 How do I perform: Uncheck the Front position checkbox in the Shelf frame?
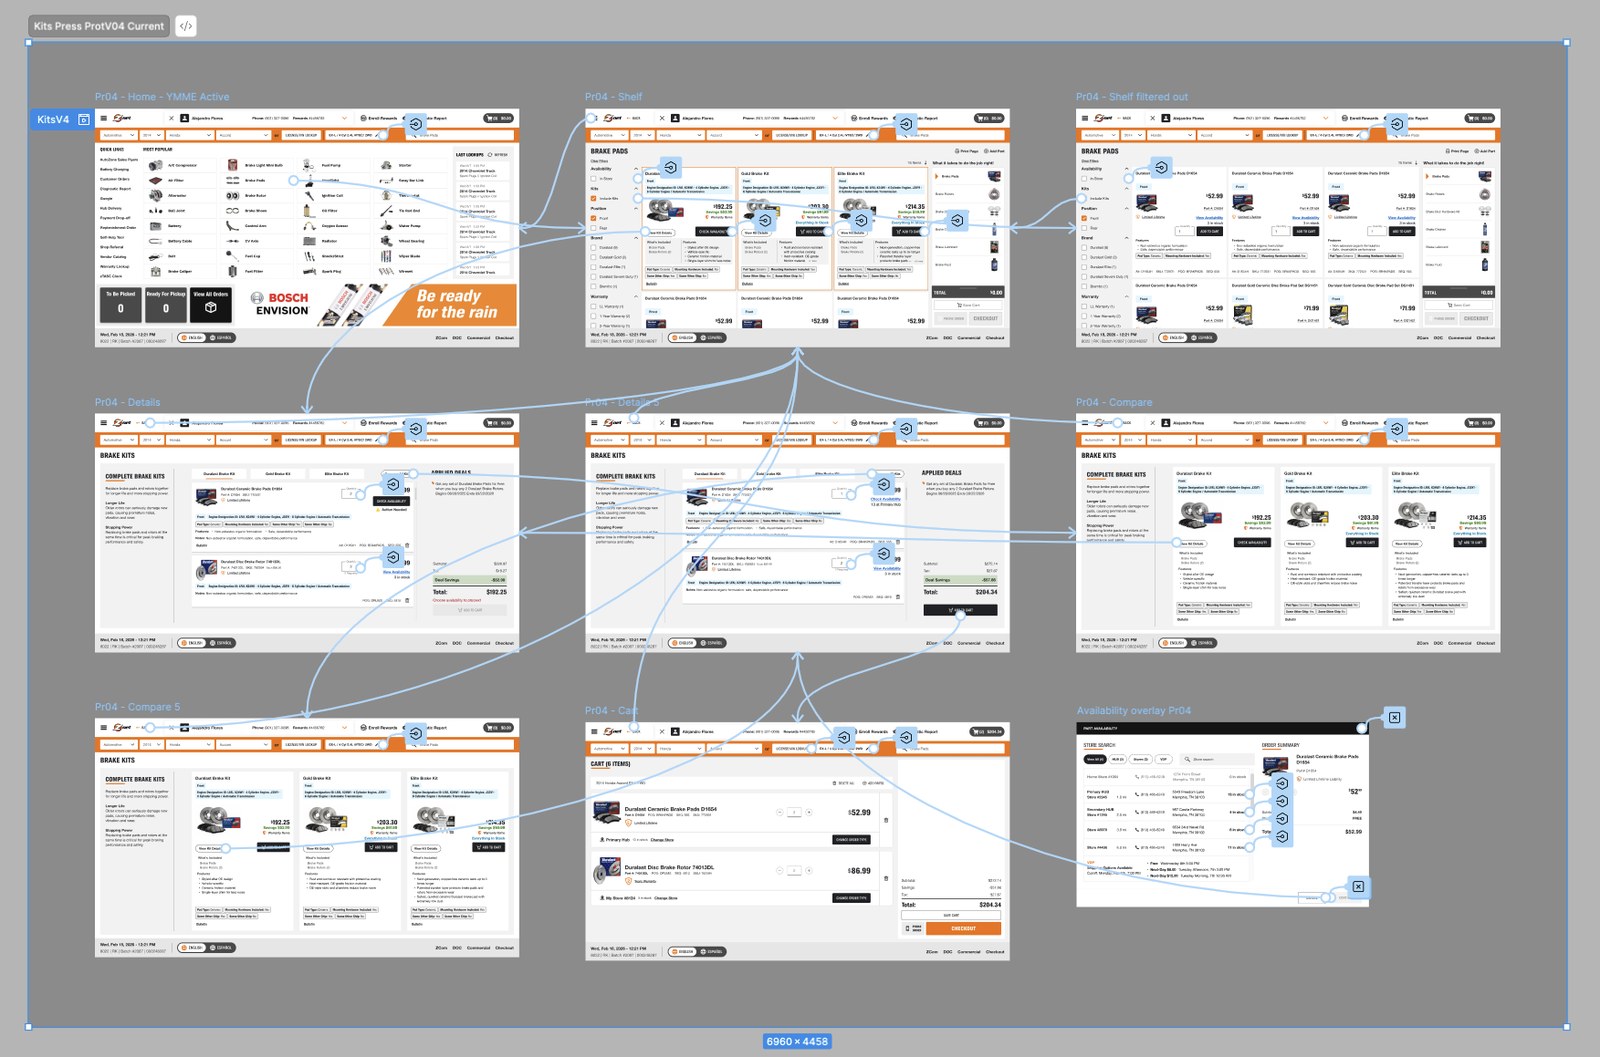click(x=593, y=218)
